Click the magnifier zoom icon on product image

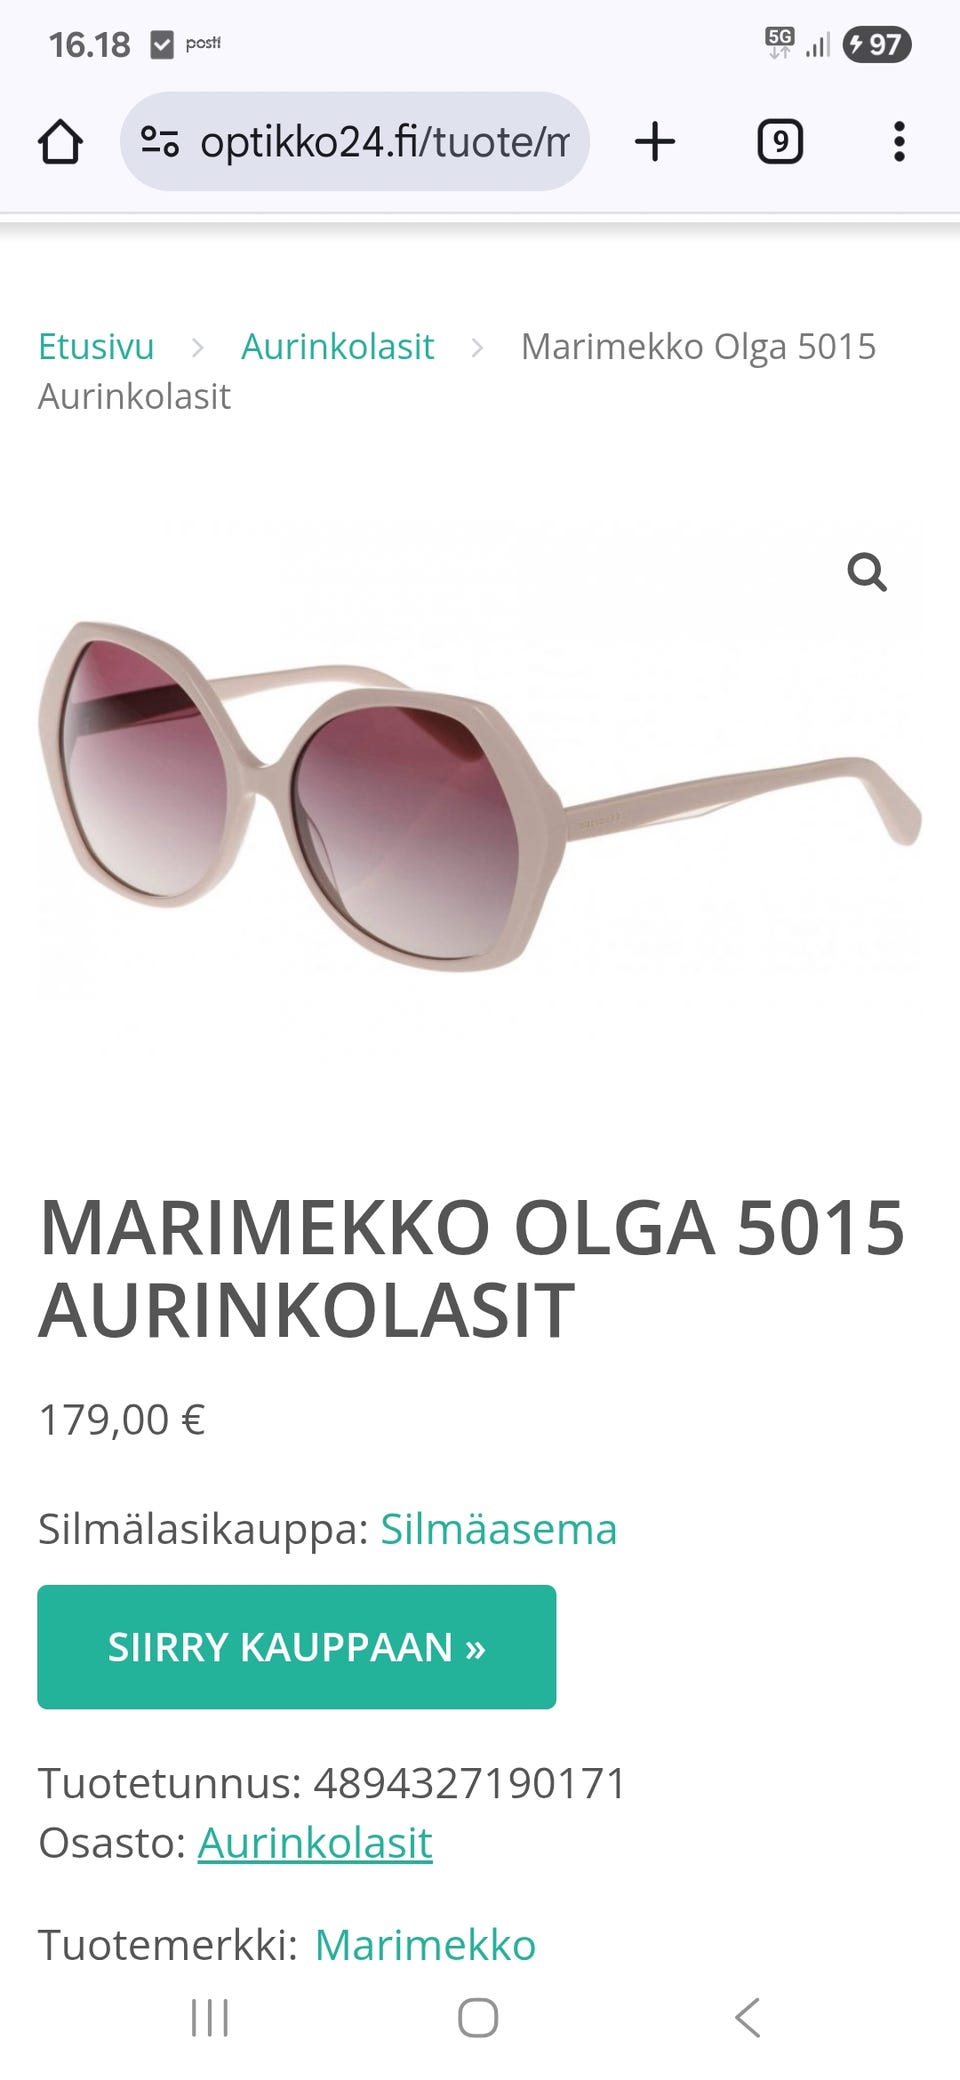[x=867, y=573]
